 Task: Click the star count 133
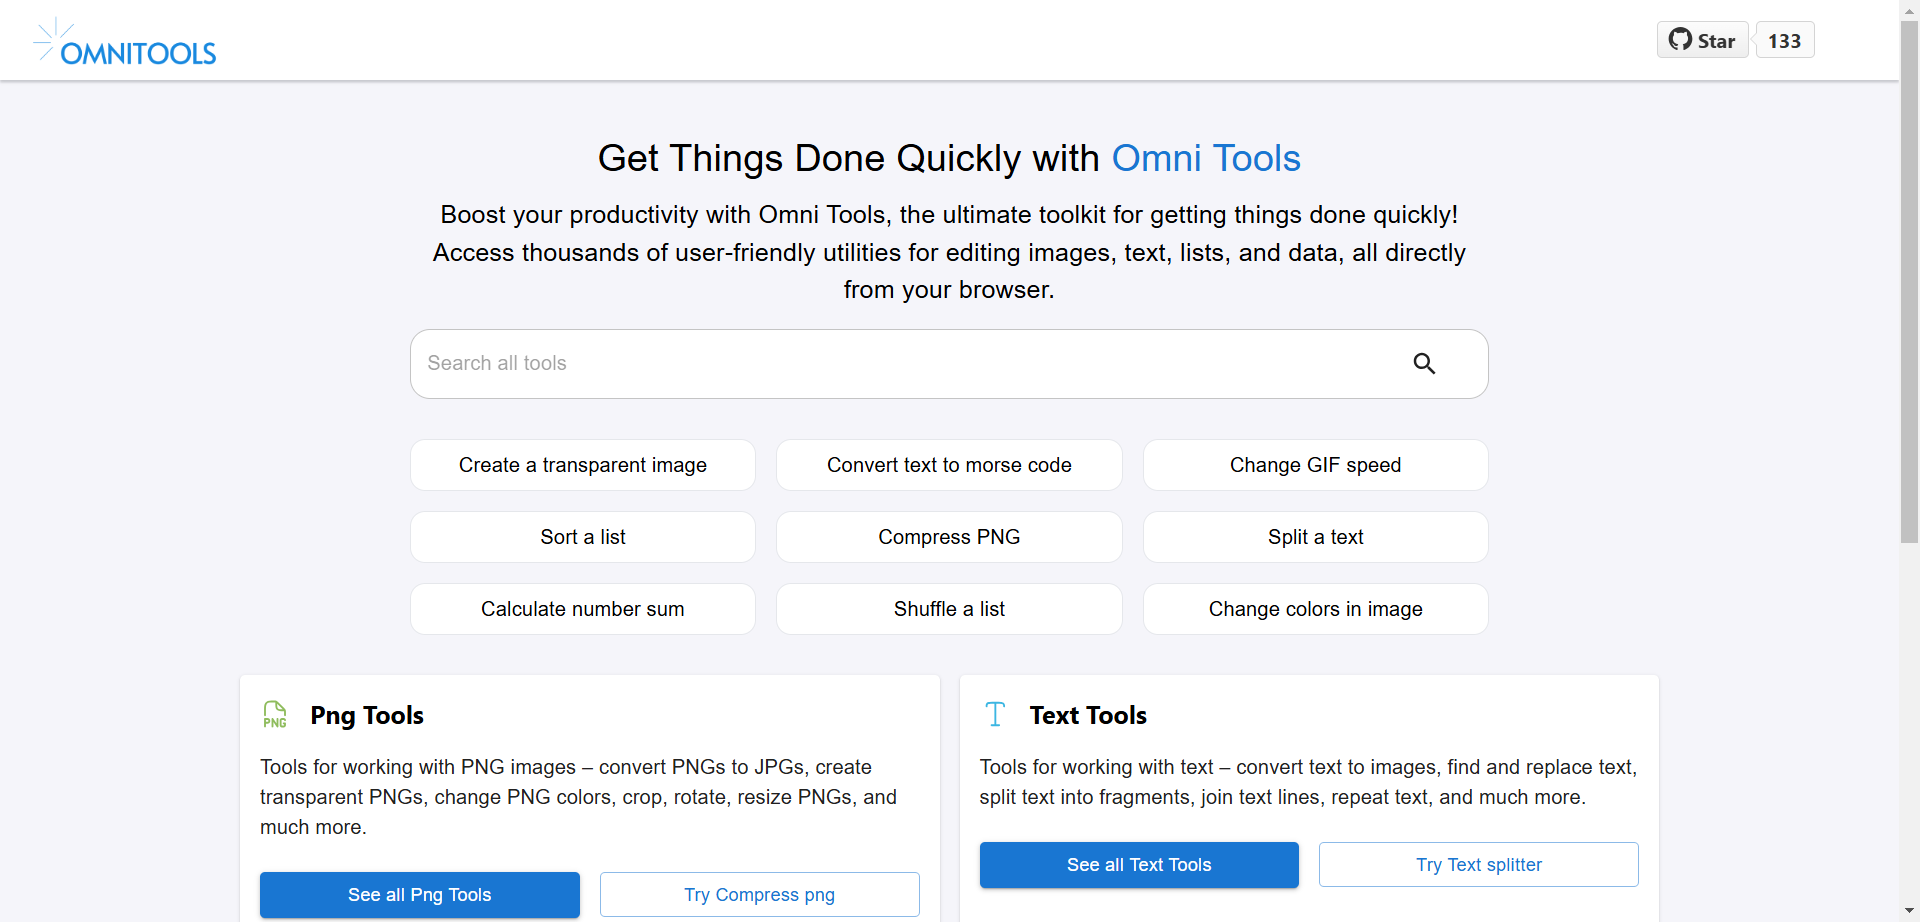[x=1784, y=40]
